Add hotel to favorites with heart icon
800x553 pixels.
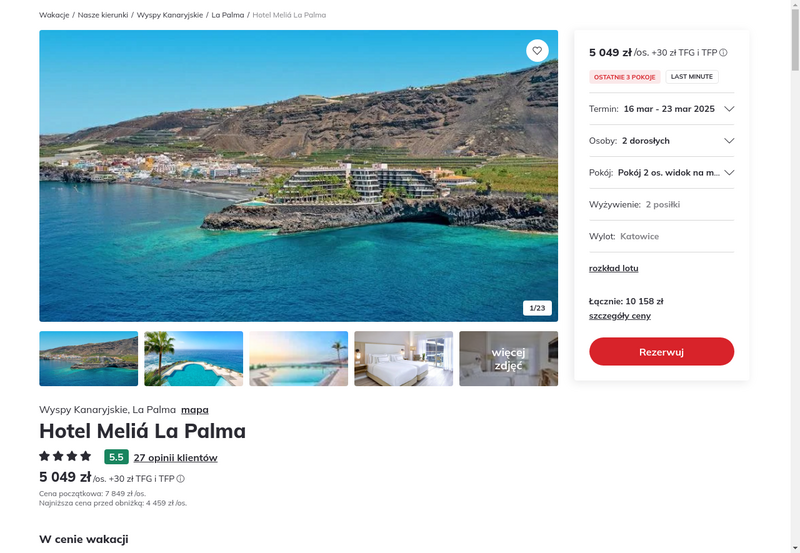(537, 51)
